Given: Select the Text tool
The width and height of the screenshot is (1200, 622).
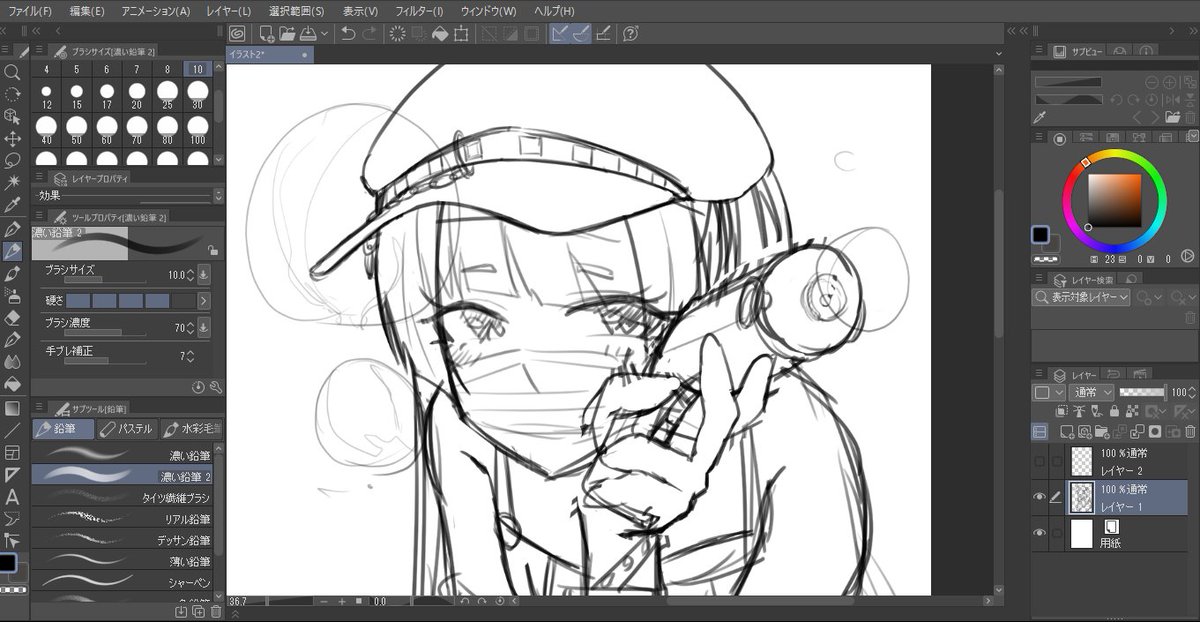Looking at the screenshot, I should 12,496.
